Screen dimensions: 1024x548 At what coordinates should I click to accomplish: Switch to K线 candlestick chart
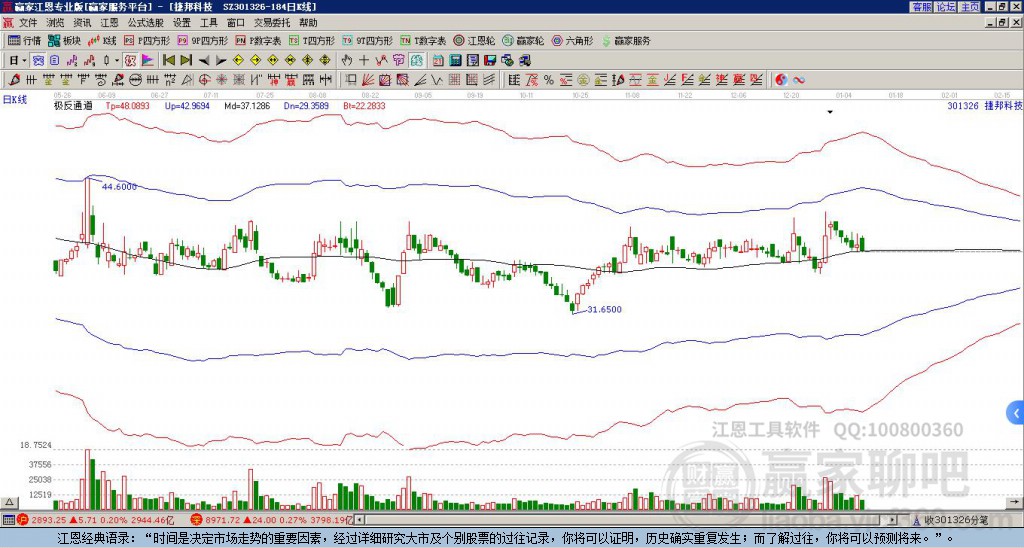click(x=102, y=40)
